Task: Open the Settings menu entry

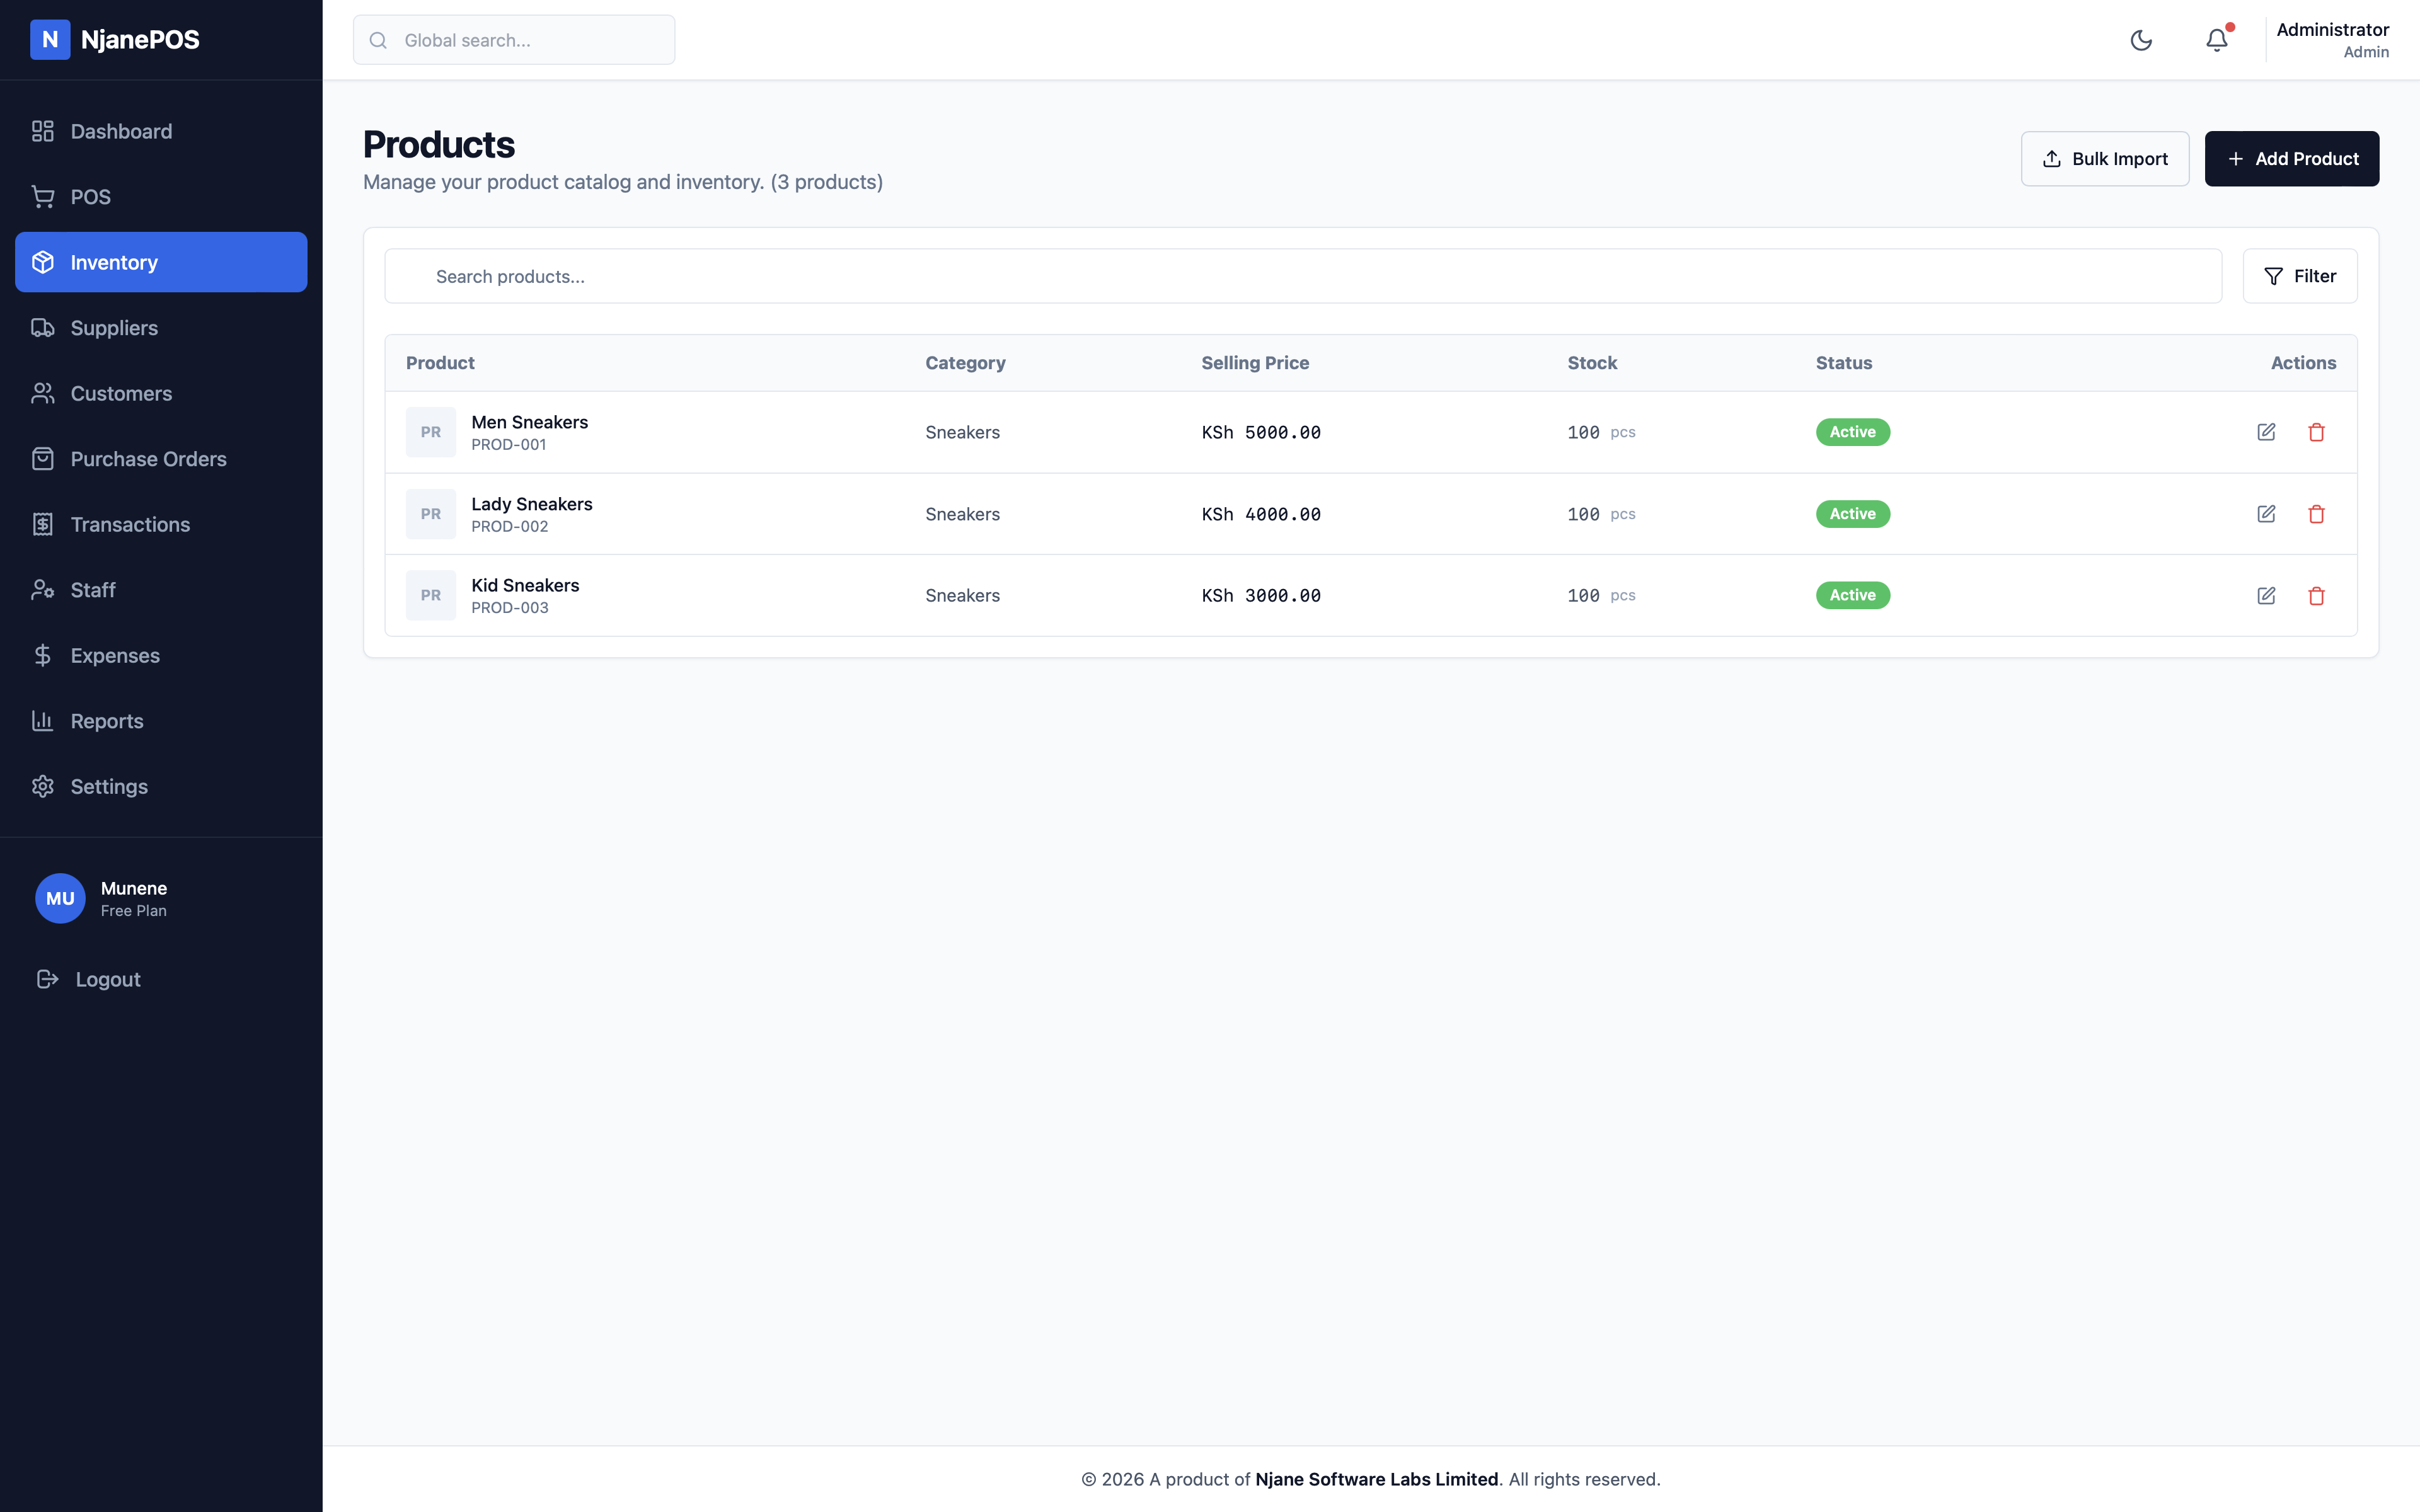Action: pyautogui.click(x=109, y=786)
